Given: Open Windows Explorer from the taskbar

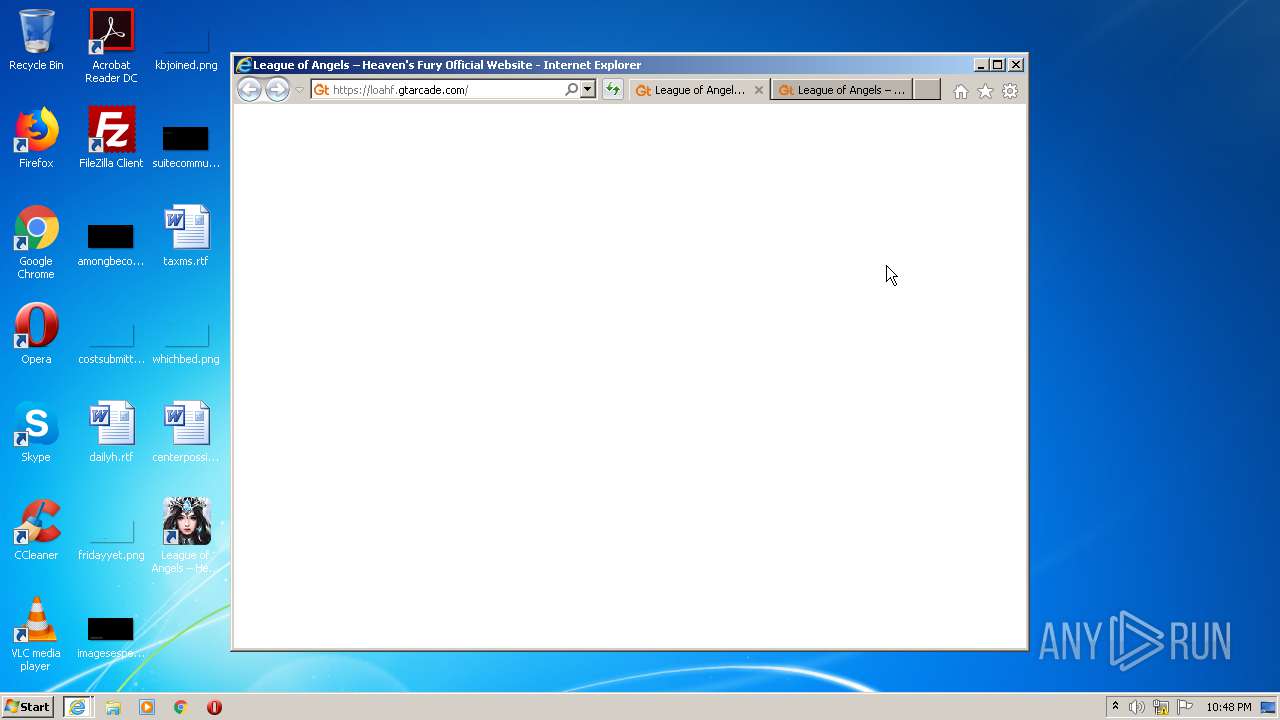Looking at the screenshot, I should [x=113, y=707].
